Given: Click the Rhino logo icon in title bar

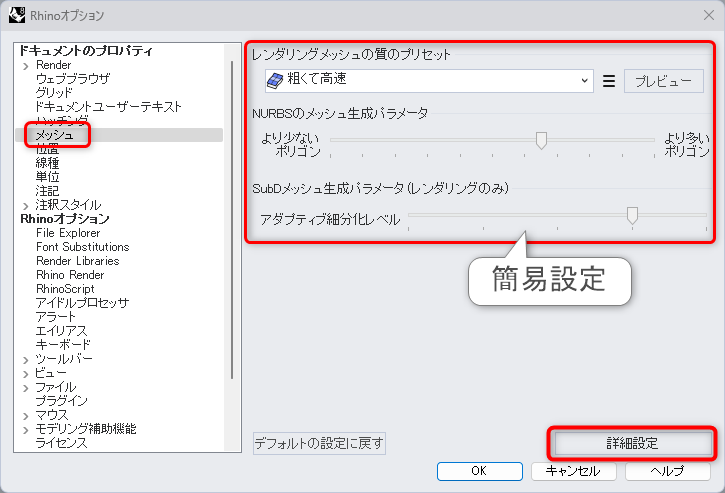Looking at the screenshot, I should click(17, 15).
